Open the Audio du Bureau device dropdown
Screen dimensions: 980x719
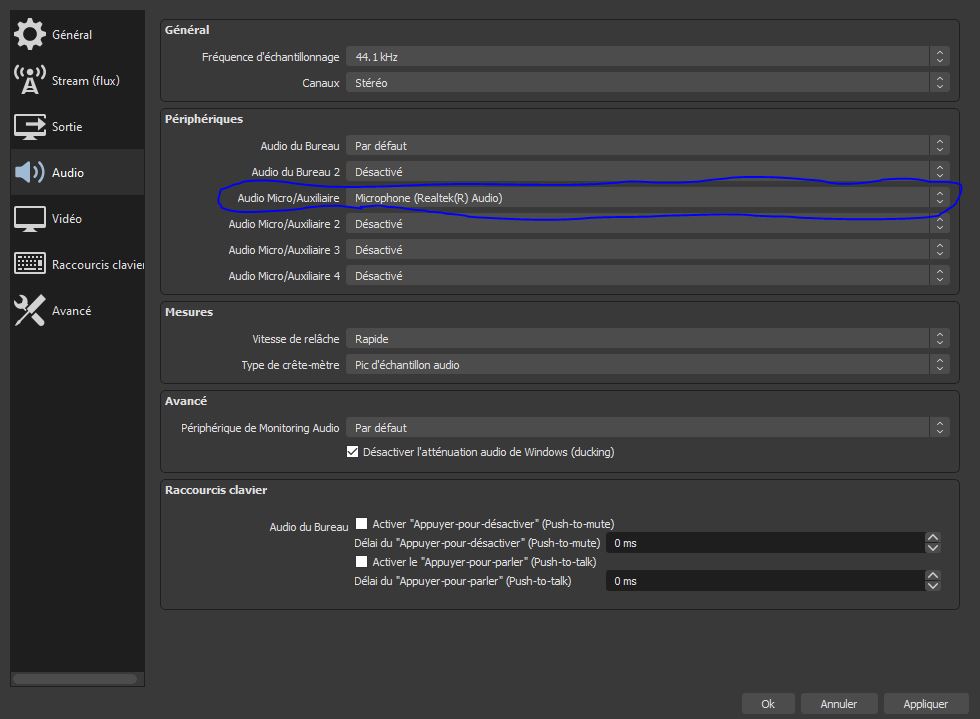tap(648, 146)
